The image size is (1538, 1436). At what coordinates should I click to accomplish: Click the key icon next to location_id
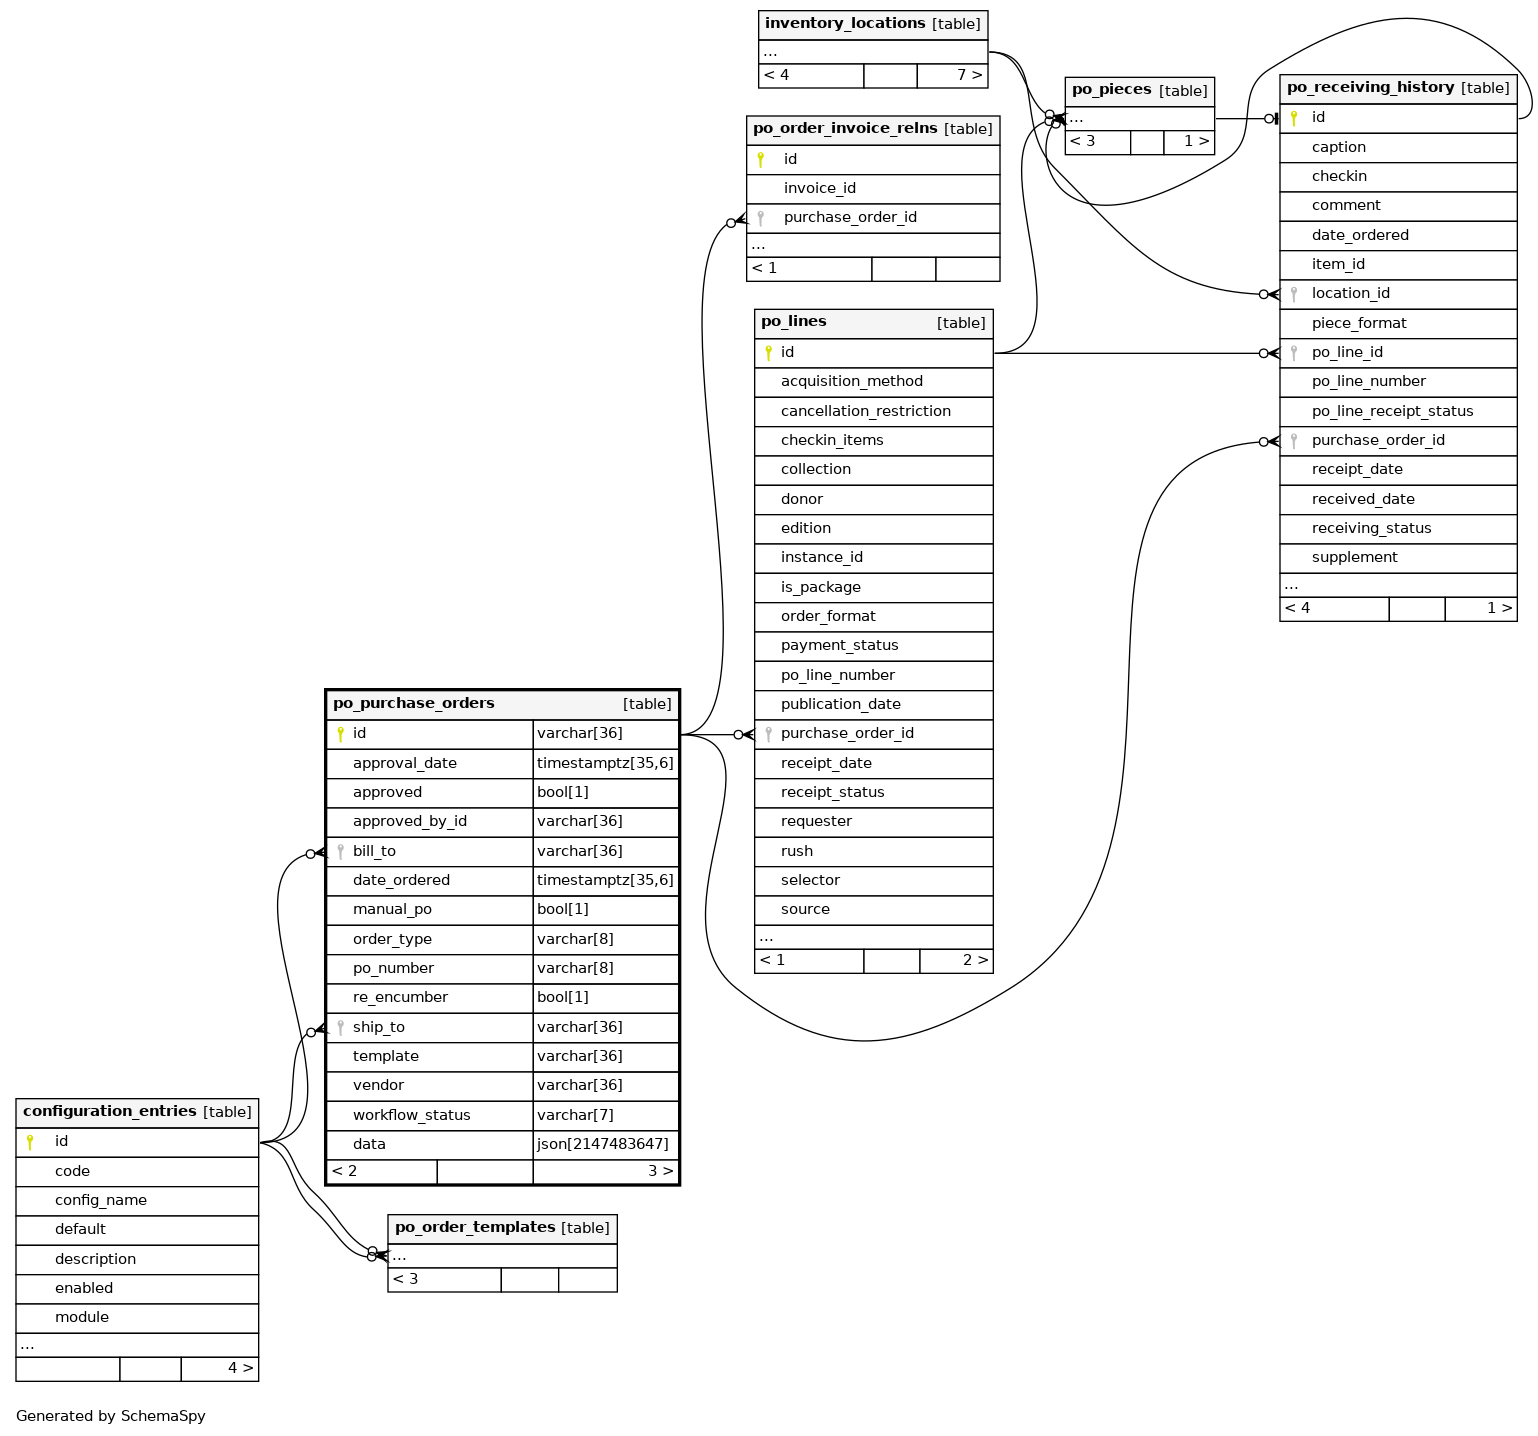coord(1294,294)
